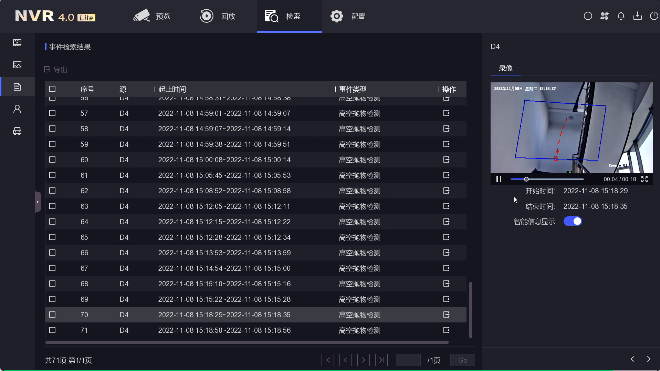This screenshot has width=660, height=371.
Task: Open the live preview camera tab
Action: tap(152, 16)
